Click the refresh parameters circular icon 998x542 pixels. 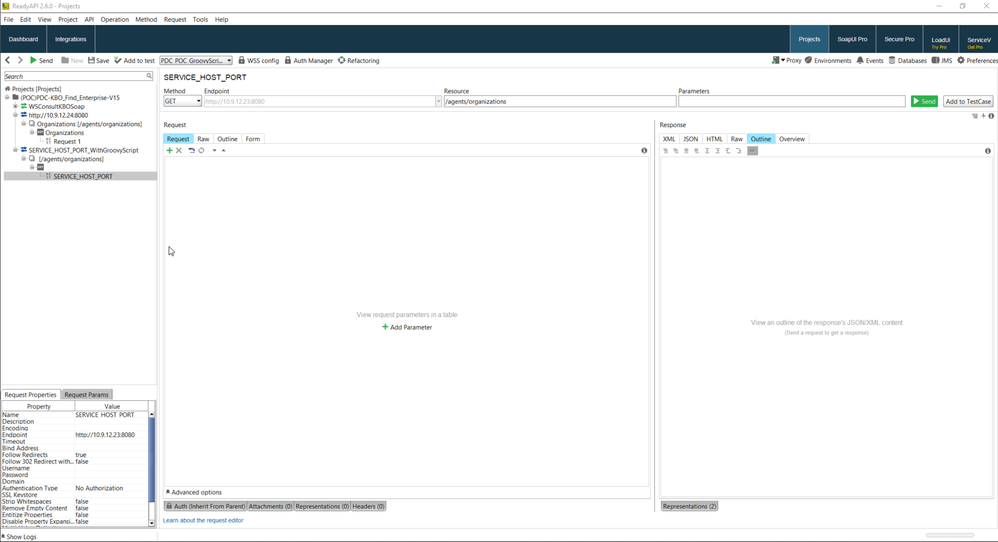[201, 151]
